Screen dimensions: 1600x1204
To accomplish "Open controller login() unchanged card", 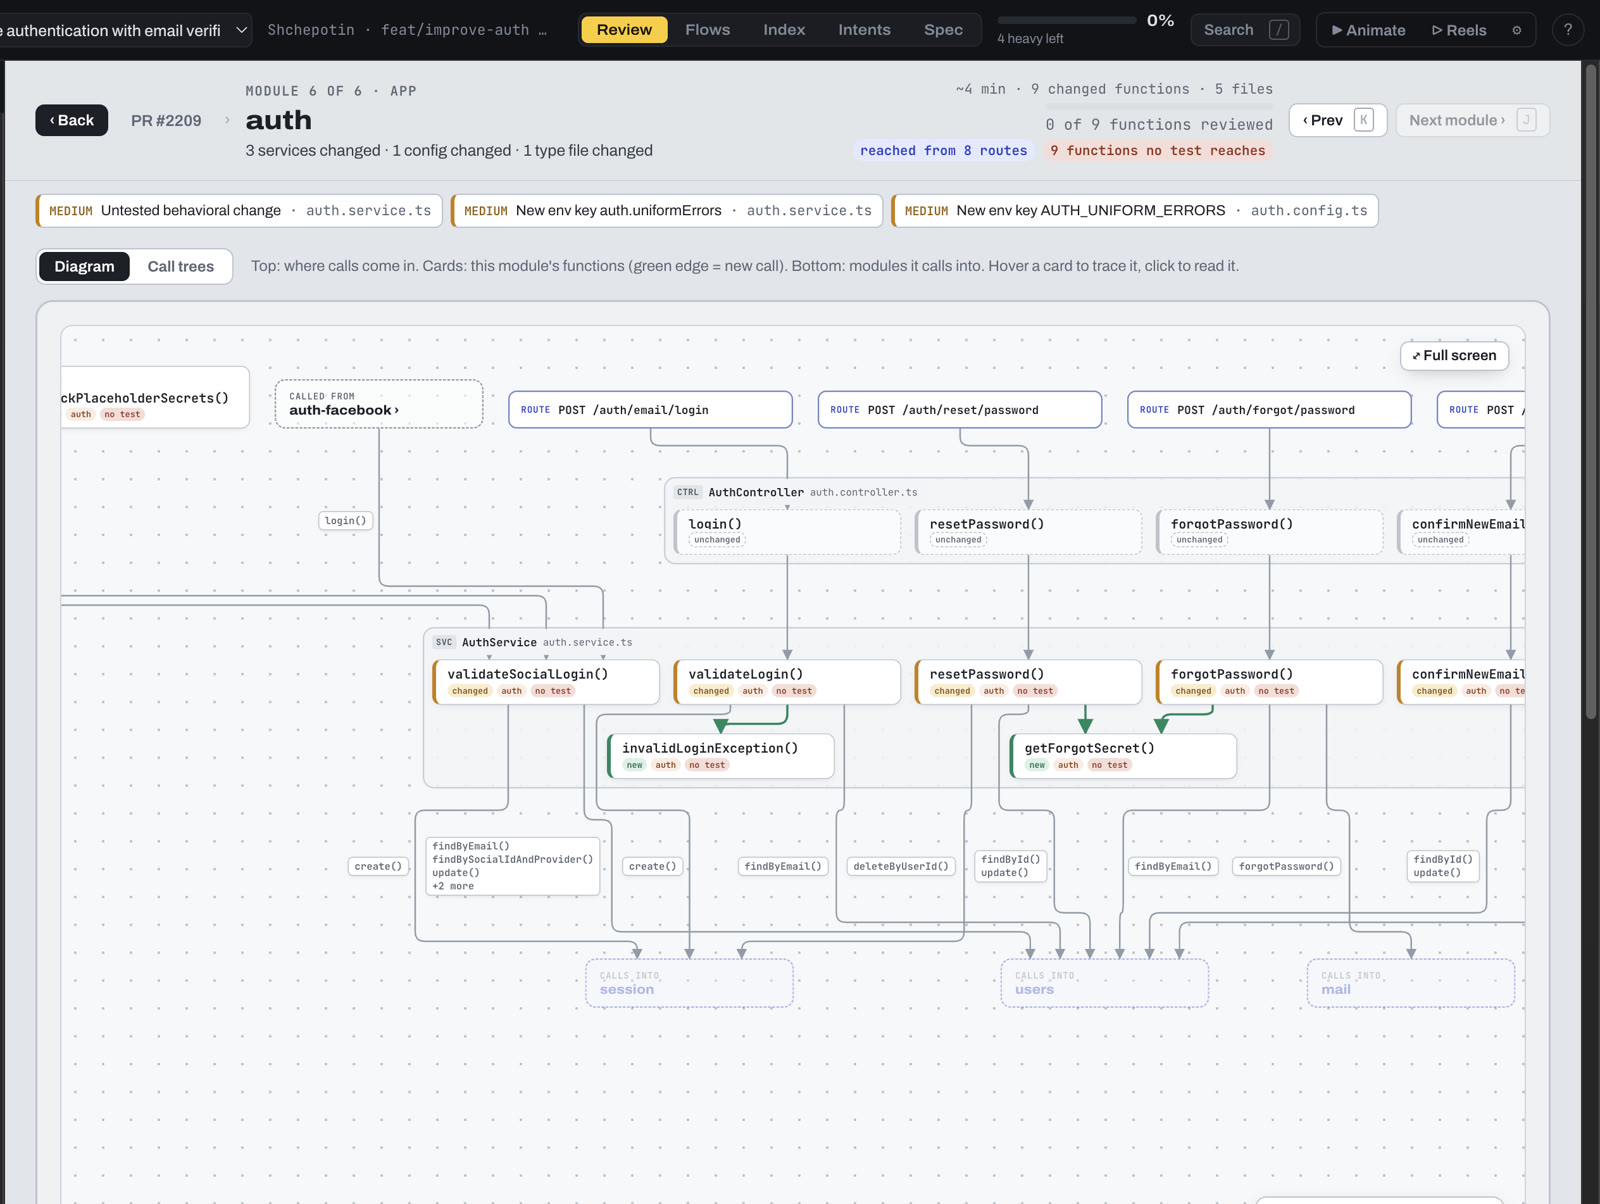I will tap(787, 532).
